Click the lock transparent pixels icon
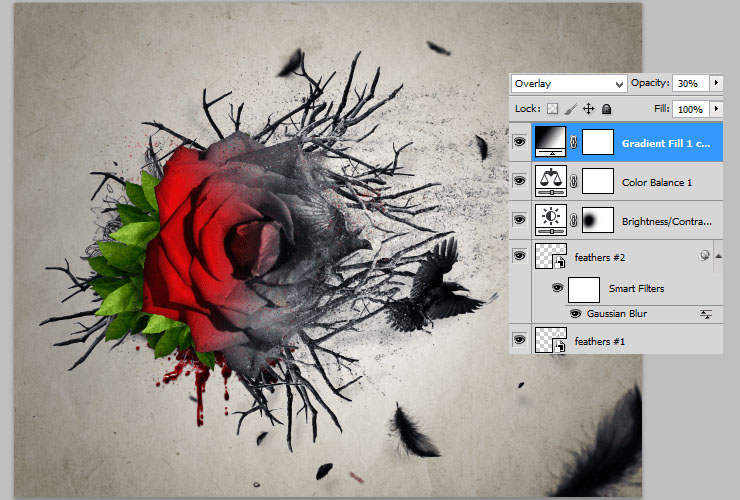The height and width of the screenshot is (500, 740). pyautogui.click(x=552, y=108)
